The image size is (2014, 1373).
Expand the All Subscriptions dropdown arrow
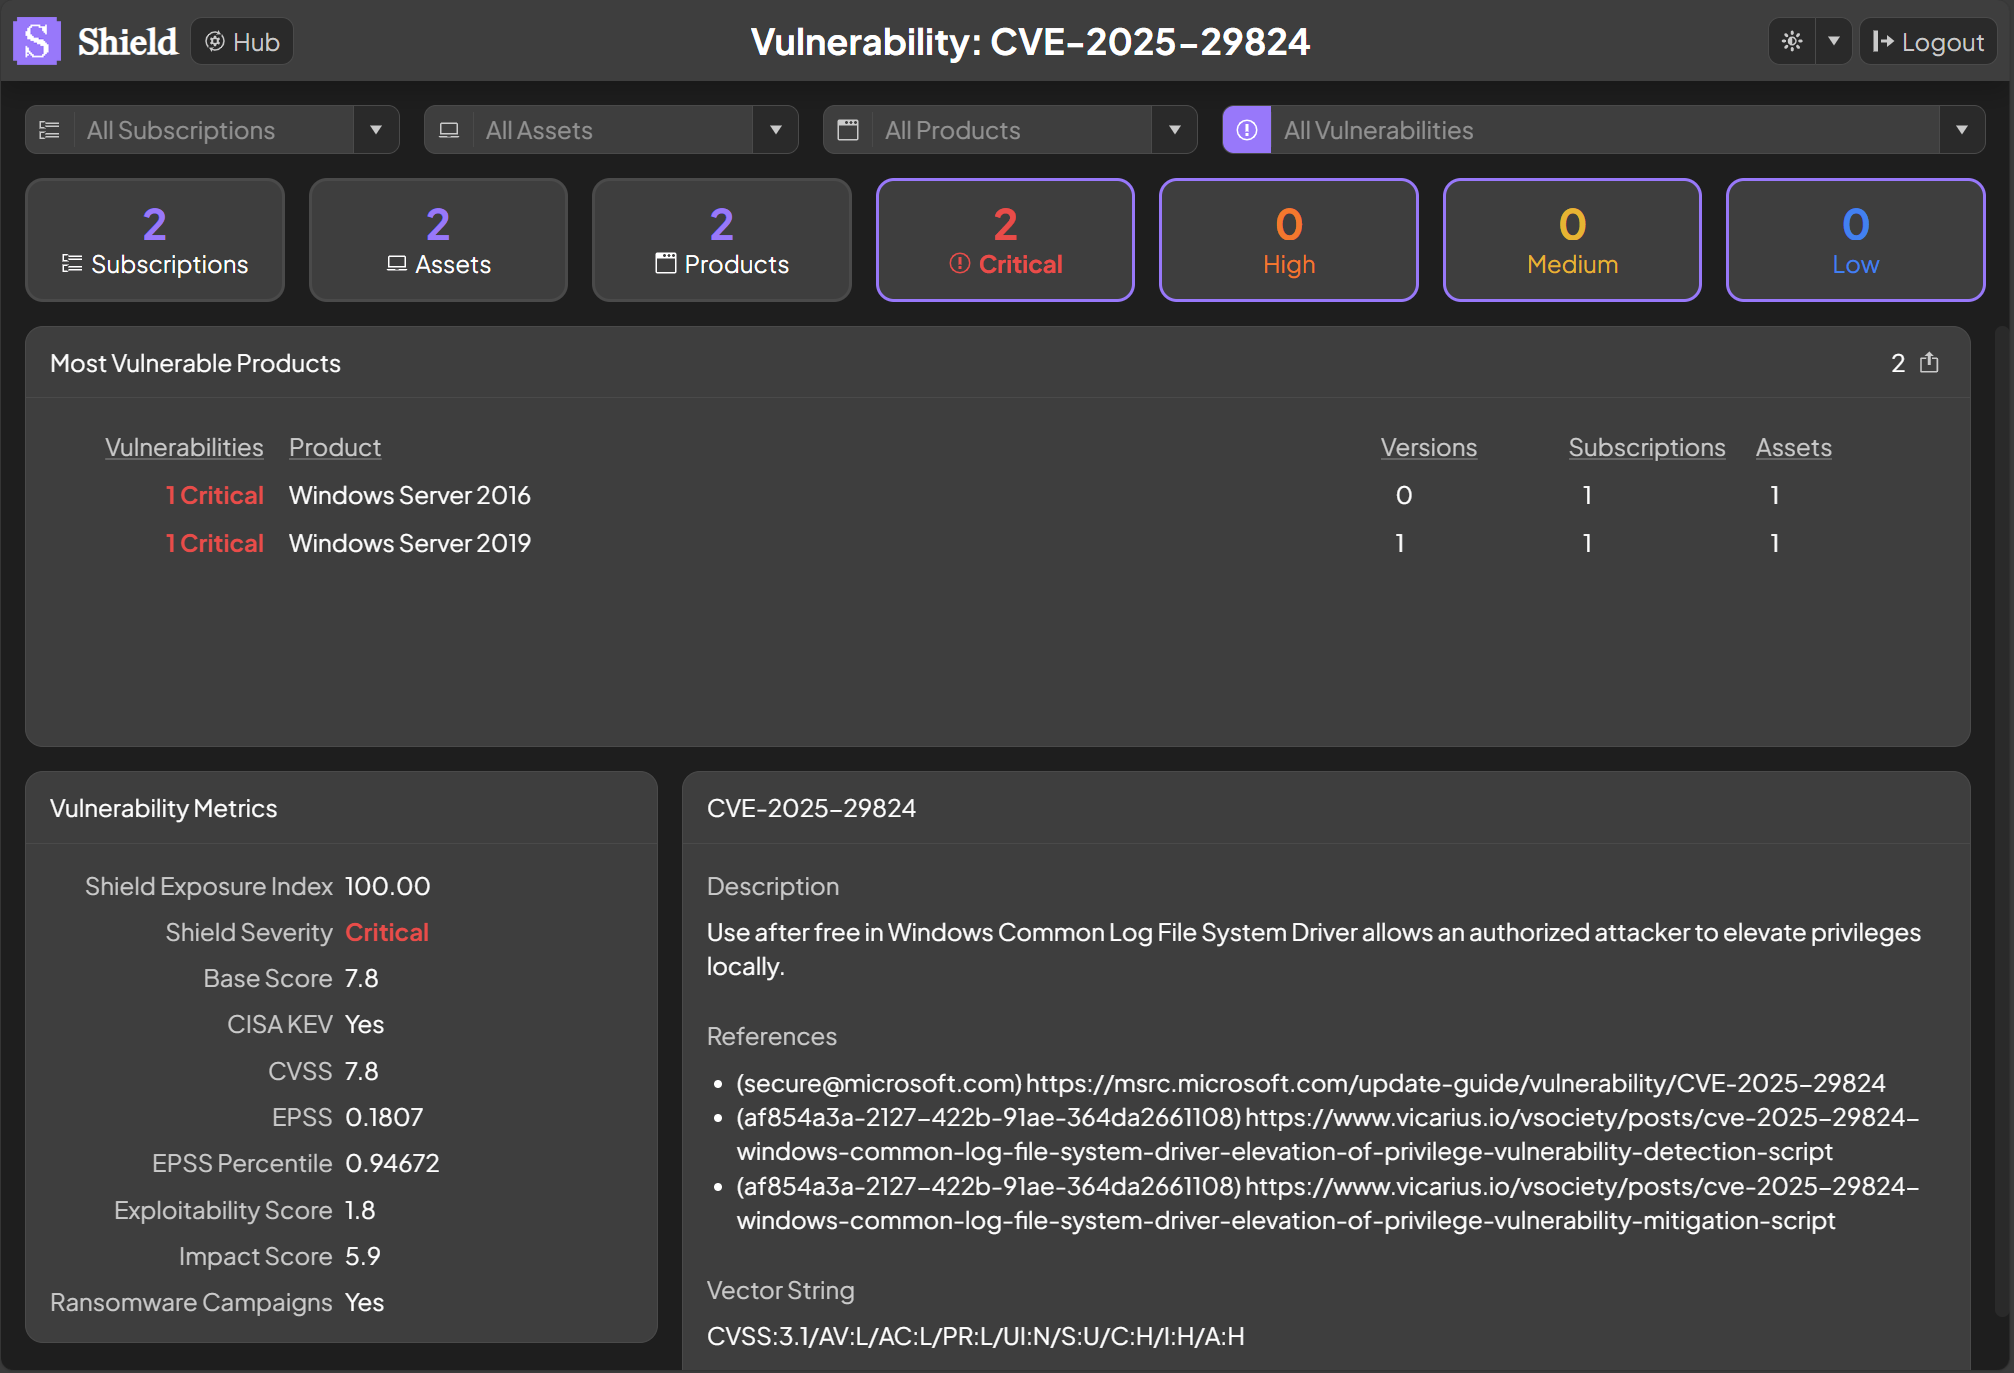(x=376, y=130)
